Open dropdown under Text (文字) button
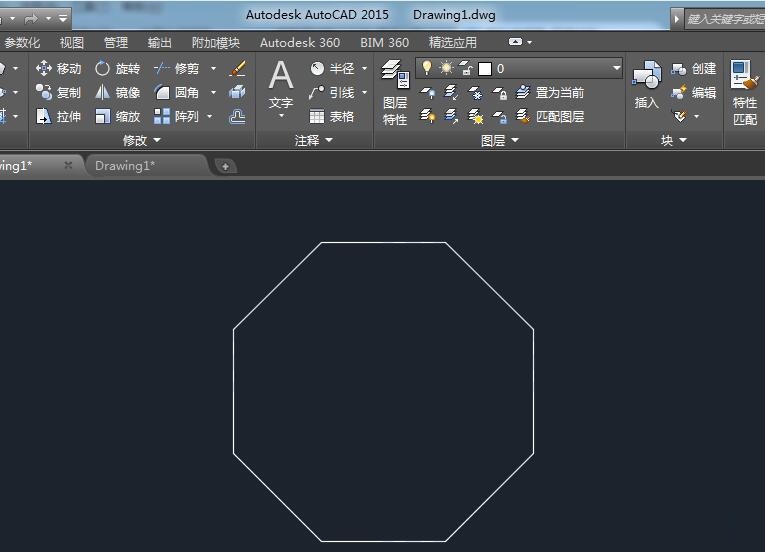 (281, 116)
